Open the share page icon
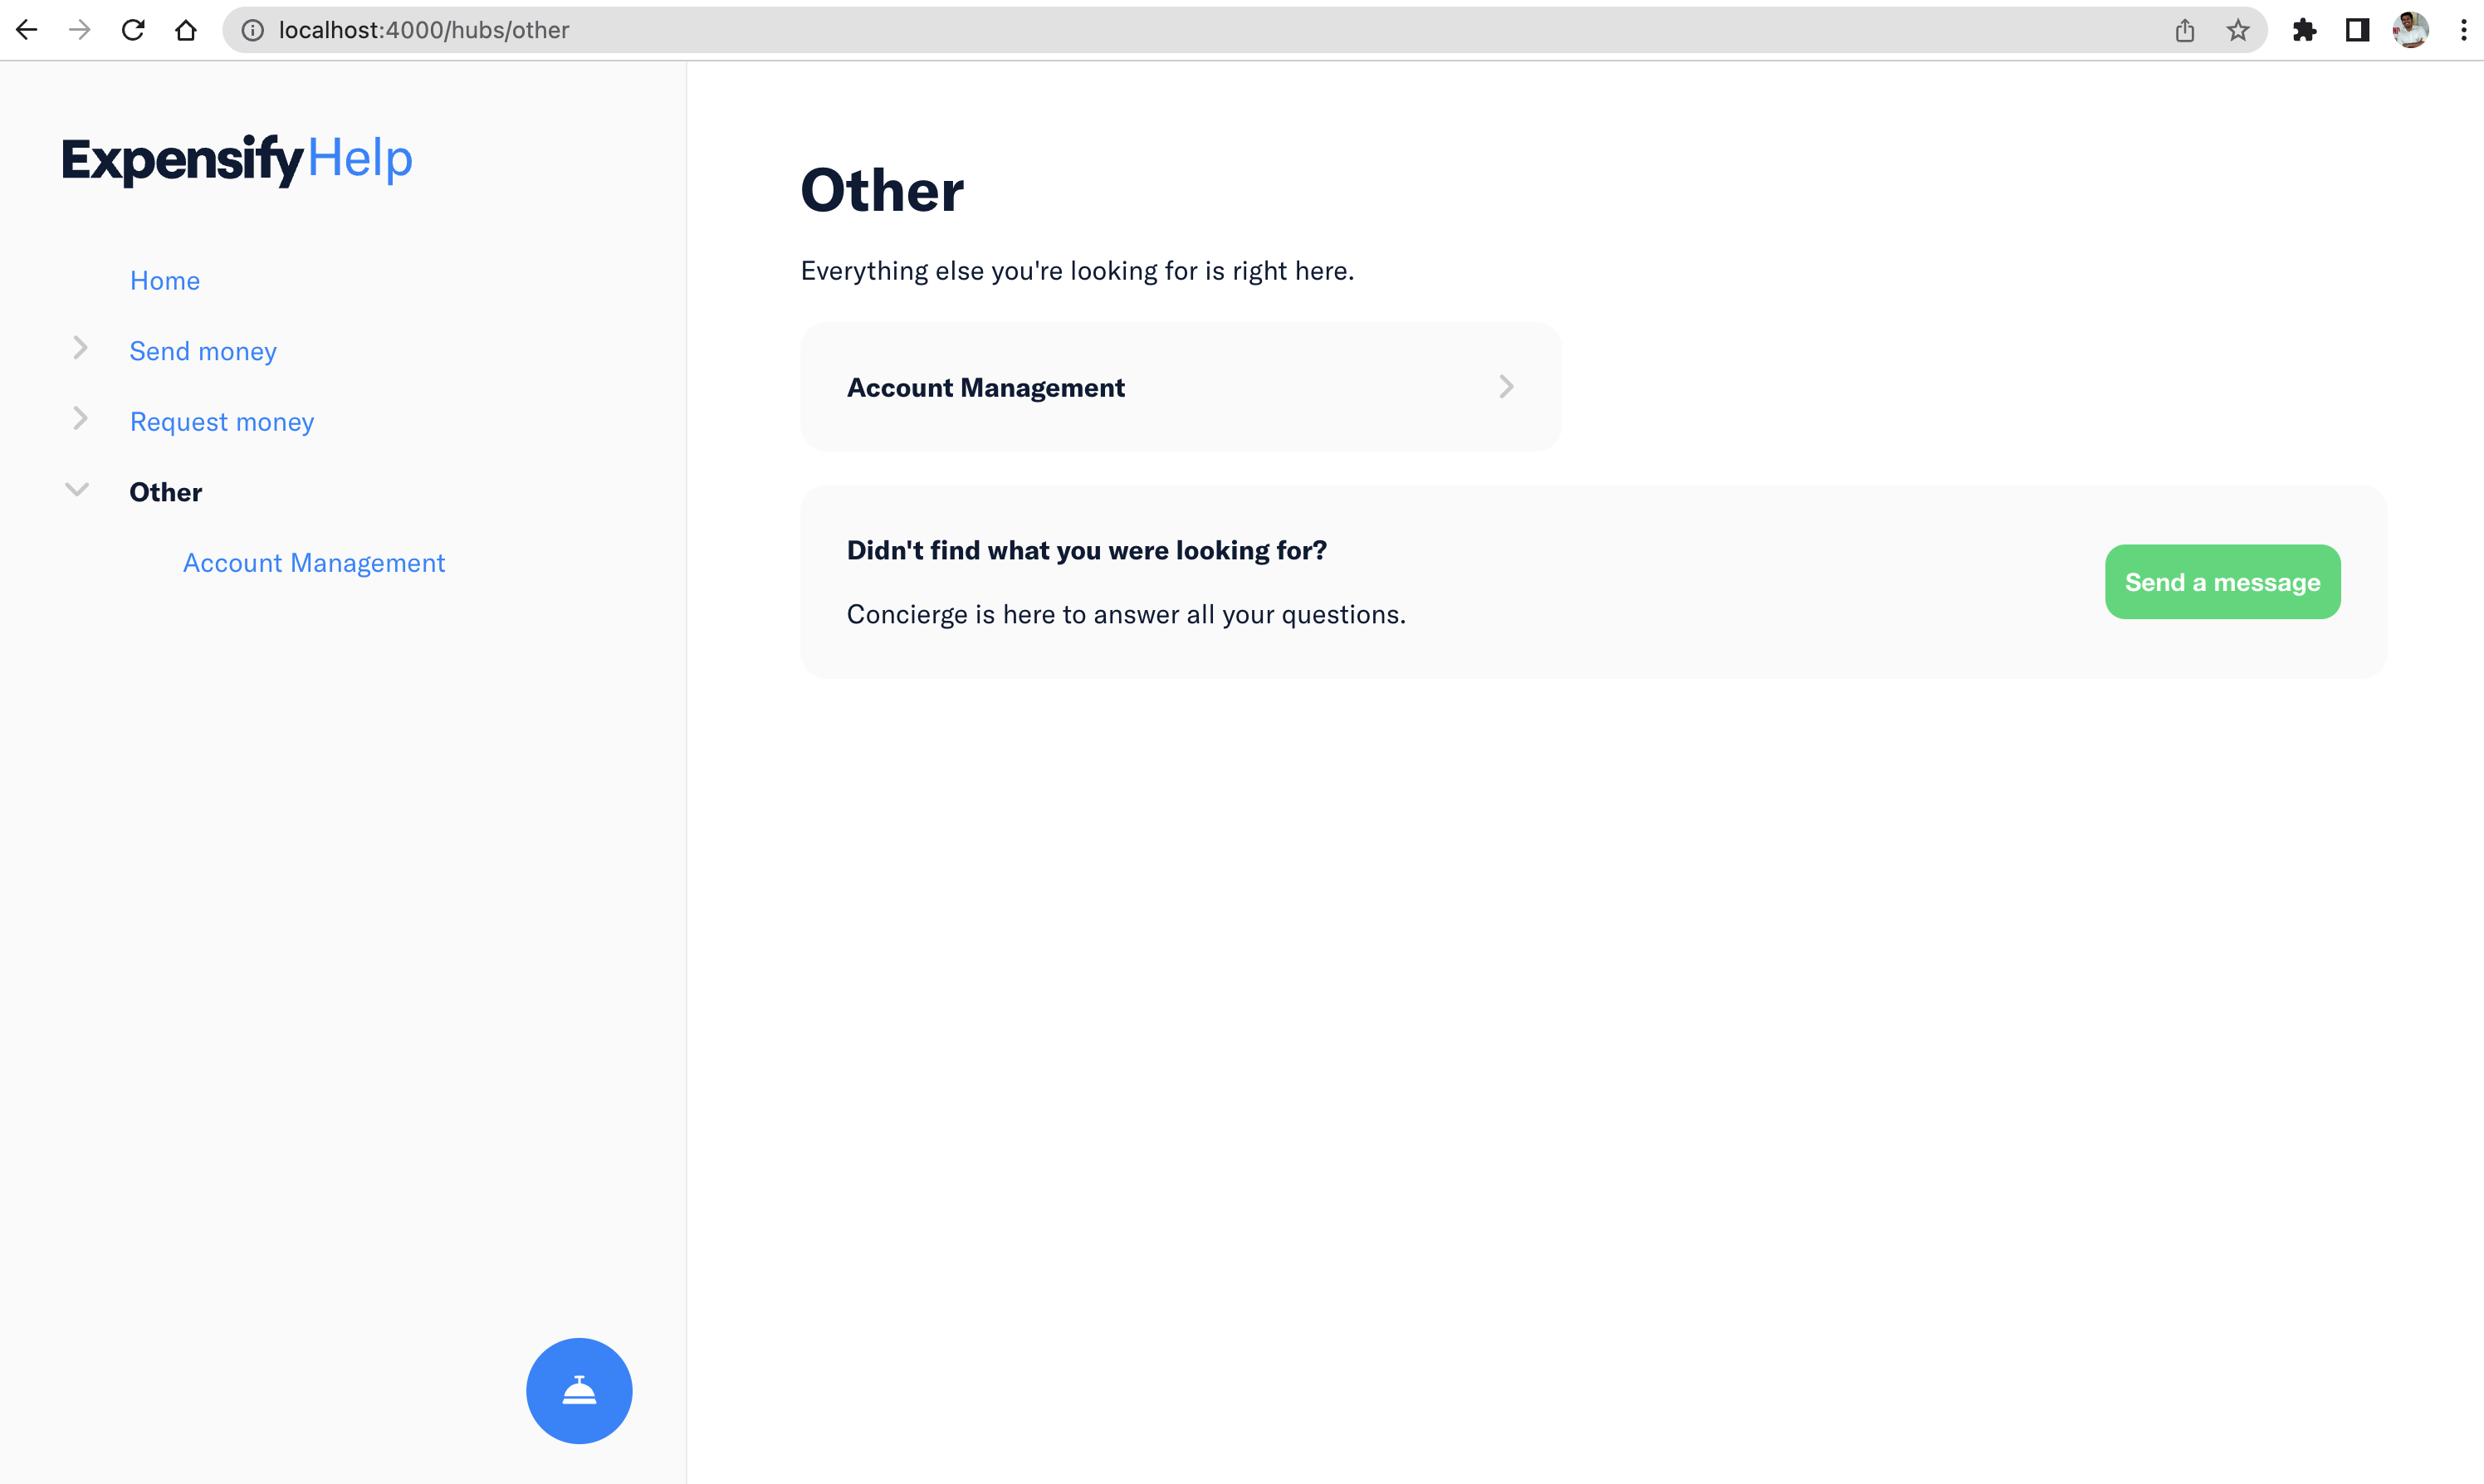The width and height of the screenshot is (2484, 1484). pyautogui.click(x=2185, y=30)
